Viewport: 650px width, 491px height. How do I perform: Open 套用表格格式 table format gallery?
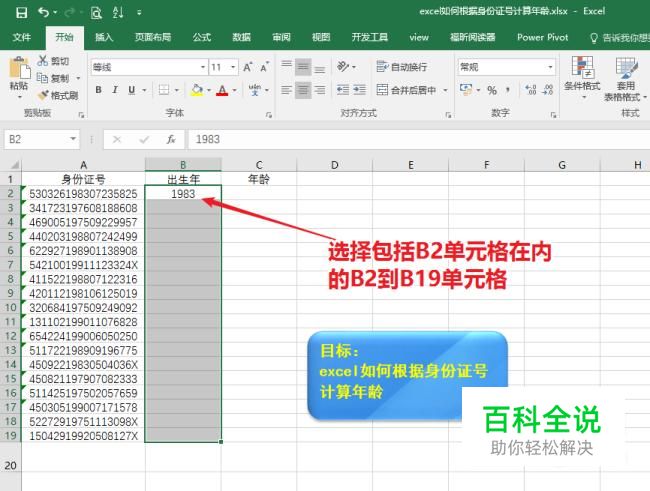pyautogui.click(x=625, y=78)
